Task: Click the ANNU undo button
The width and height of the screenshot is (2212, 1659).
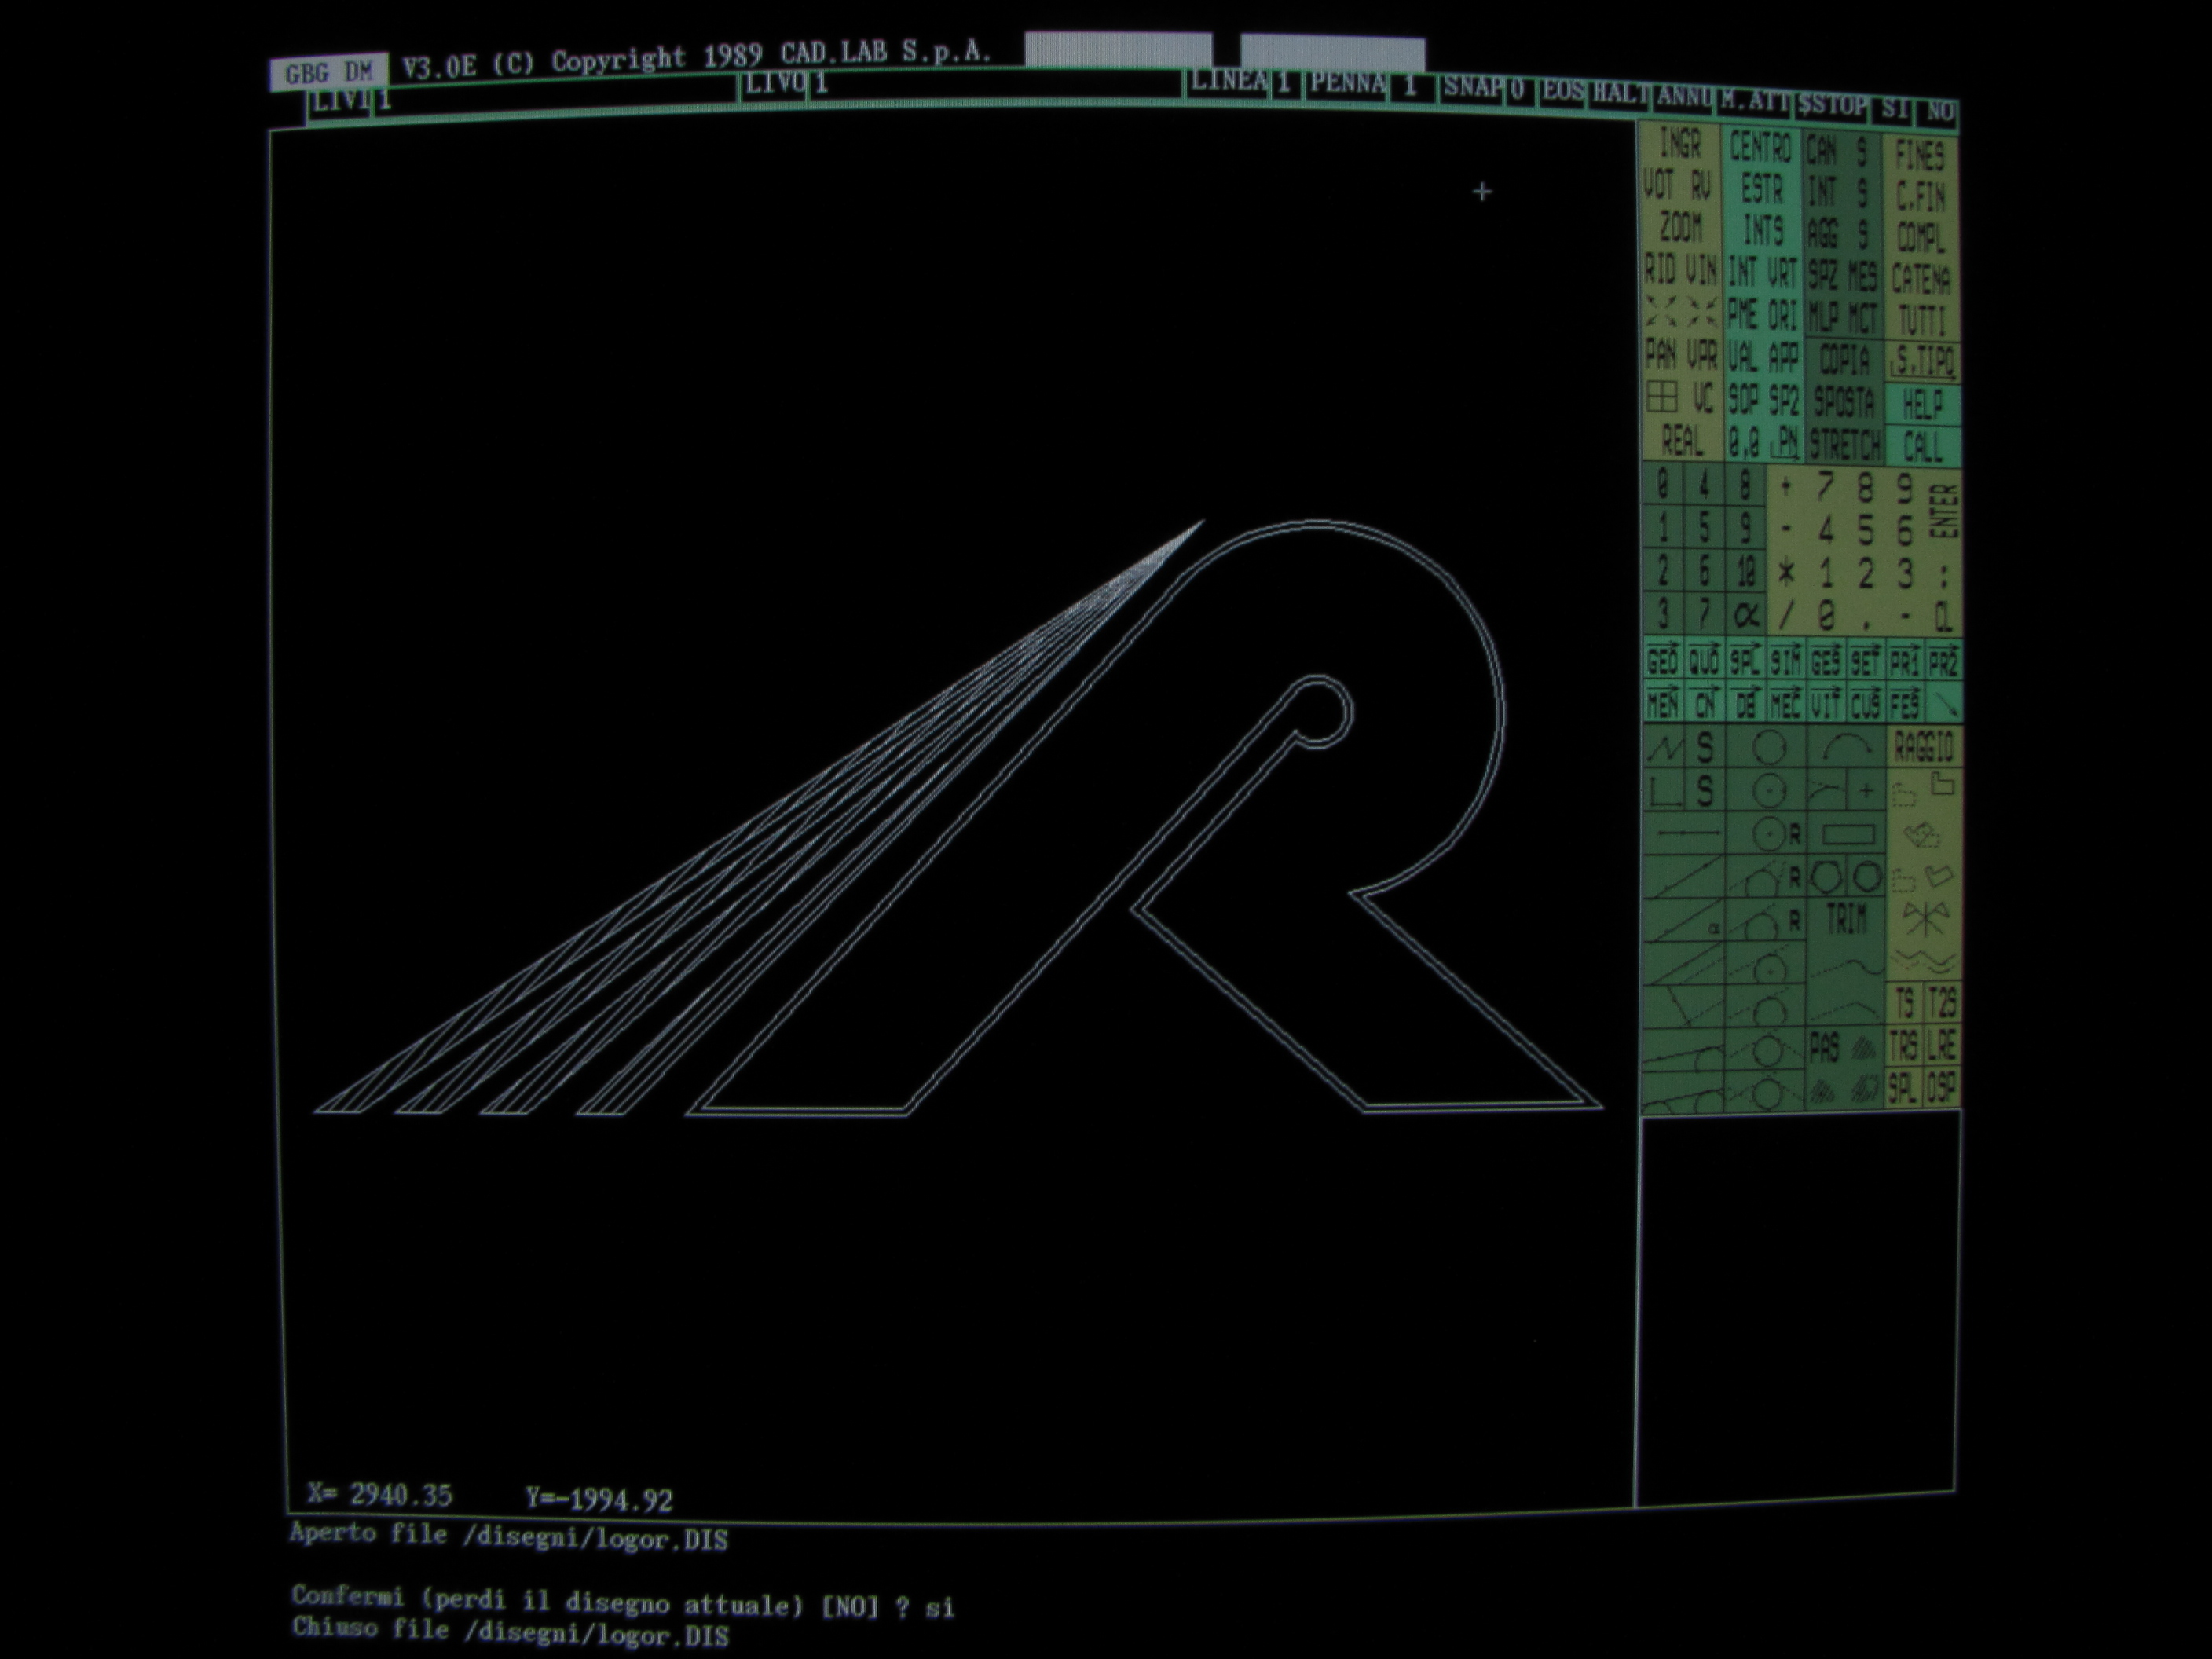Action: [x=1684, y=98]
